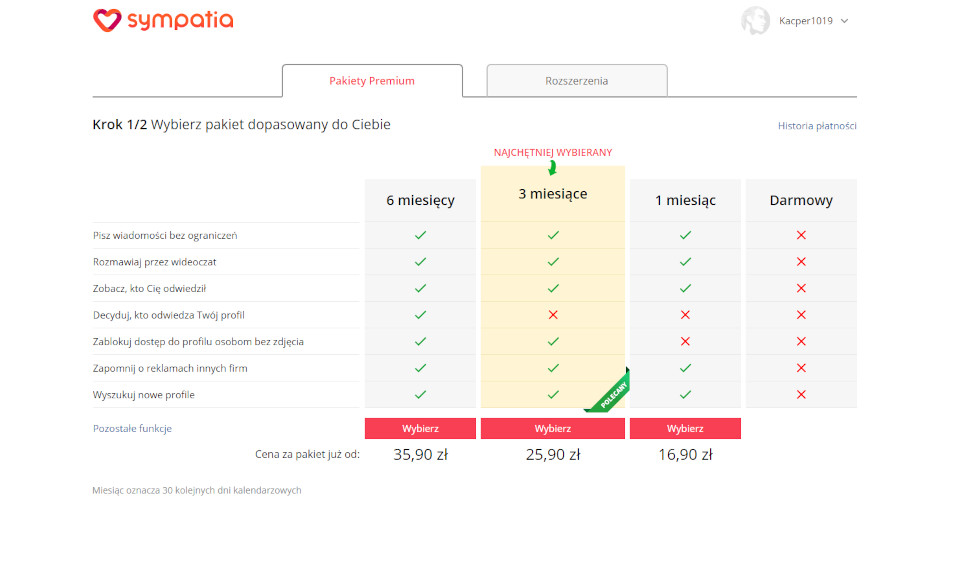Screen dimensions: 960x561
Task: Open Pozostałe funkcje link
Action: (x=132, y=428)
